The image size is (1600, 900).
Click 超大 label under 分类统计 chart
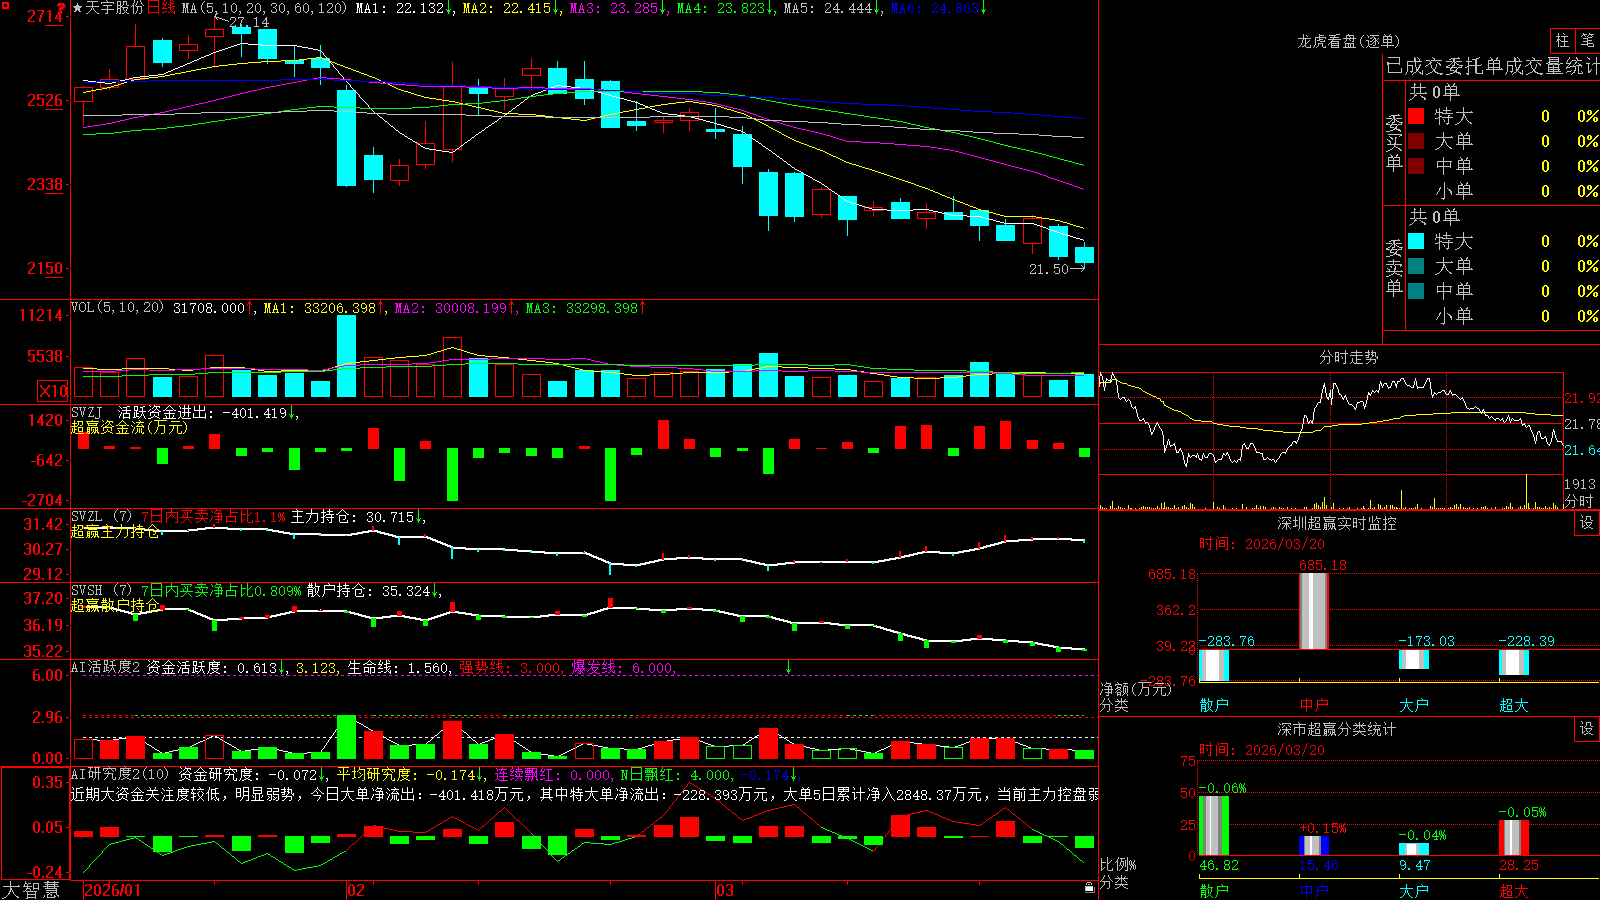point(1514,891)
